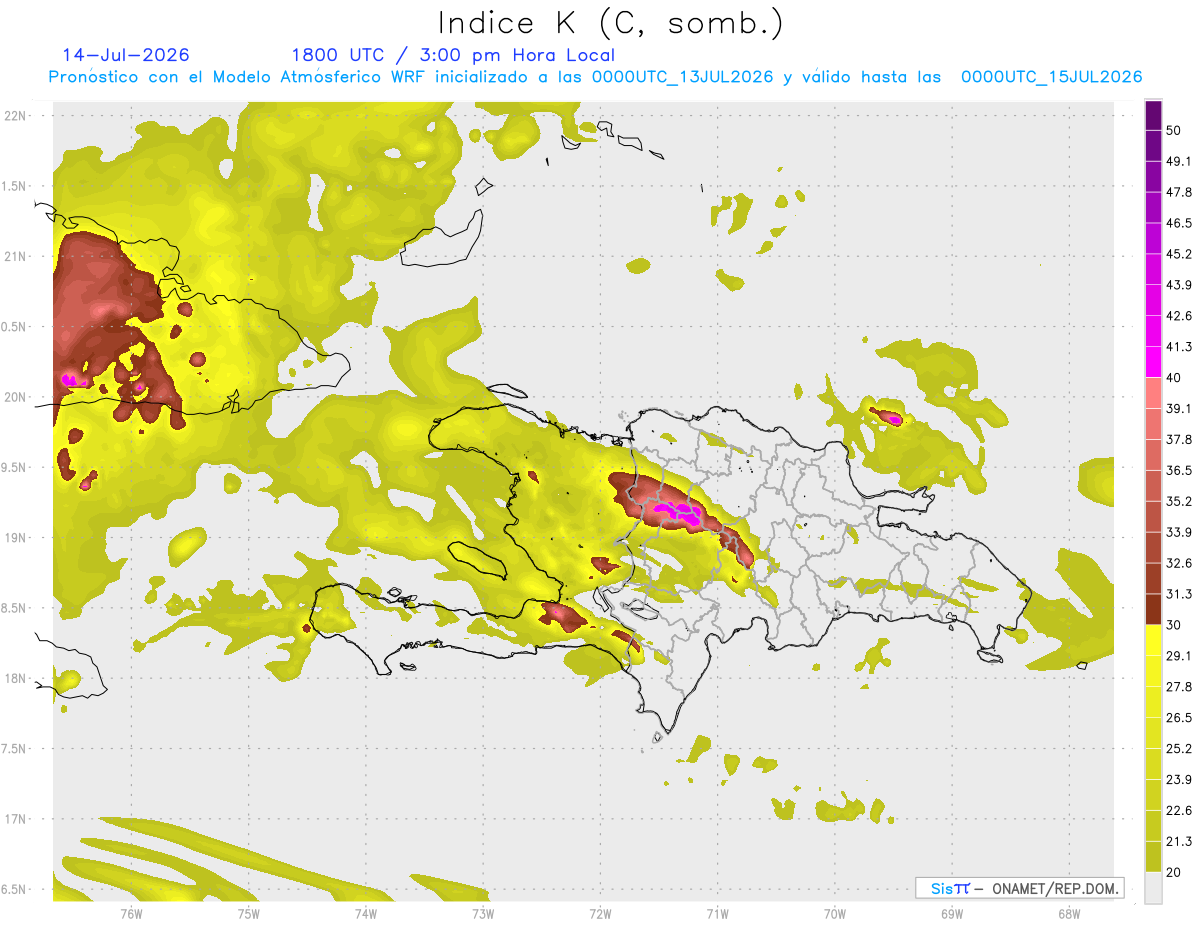
Task: Click the colorbar value '40'
Action: [x=1174, y=377]
